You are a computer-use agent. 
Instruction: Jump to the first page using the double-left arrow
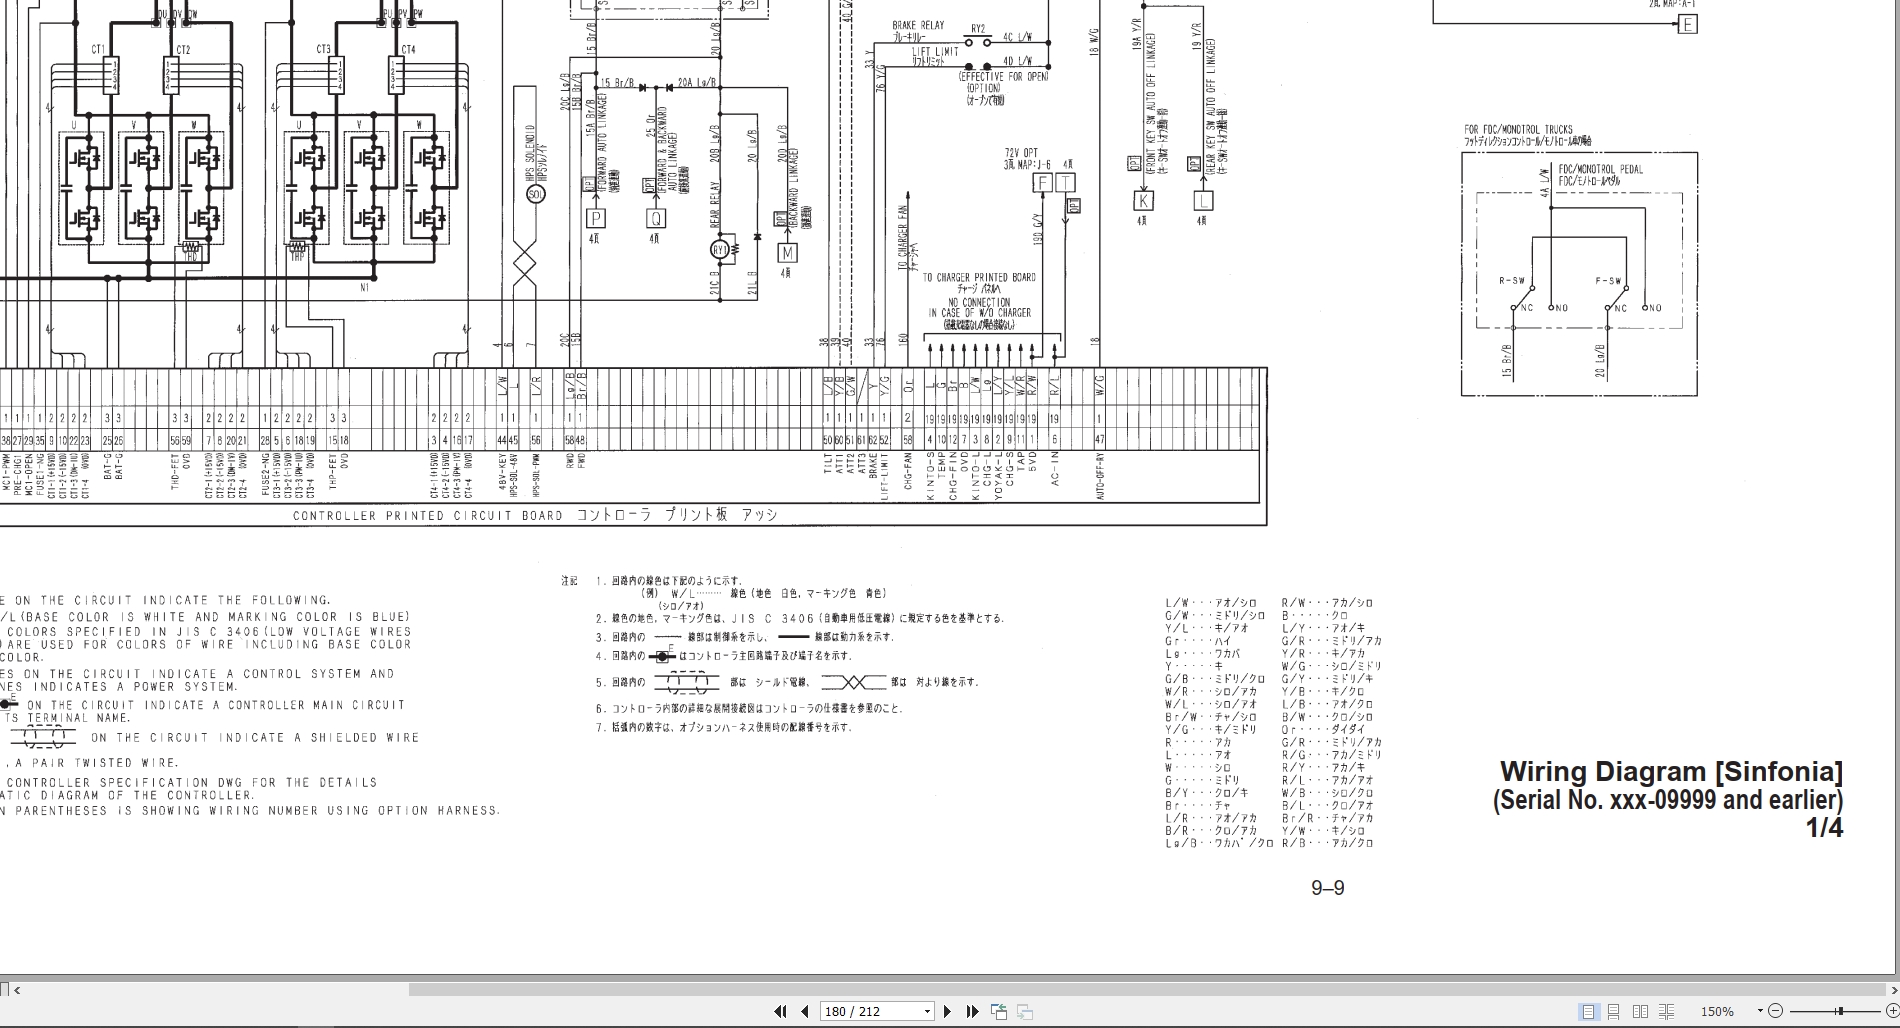pos(781,1011)
